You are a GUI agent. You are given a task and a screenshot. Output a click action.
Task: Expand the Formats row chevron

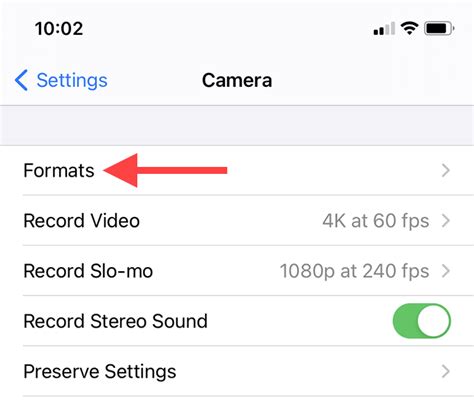pyautogui.click(x=446, y=170)
